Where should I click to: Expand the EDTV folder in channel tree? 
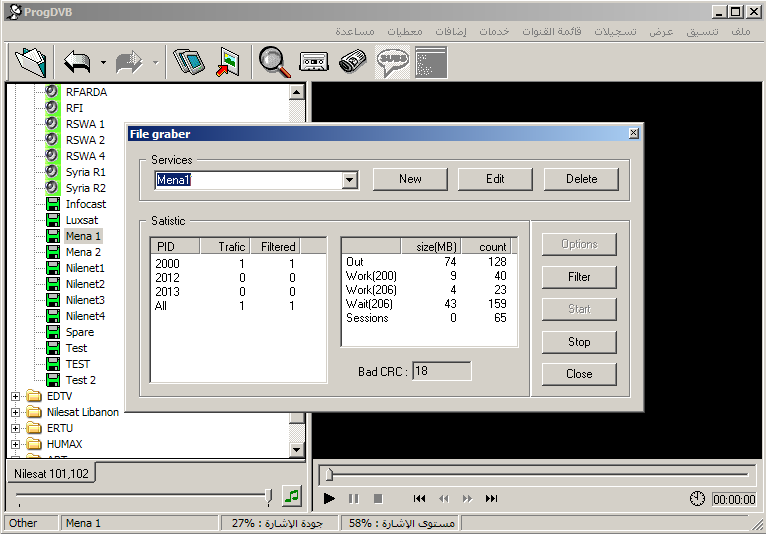(15, 396)
